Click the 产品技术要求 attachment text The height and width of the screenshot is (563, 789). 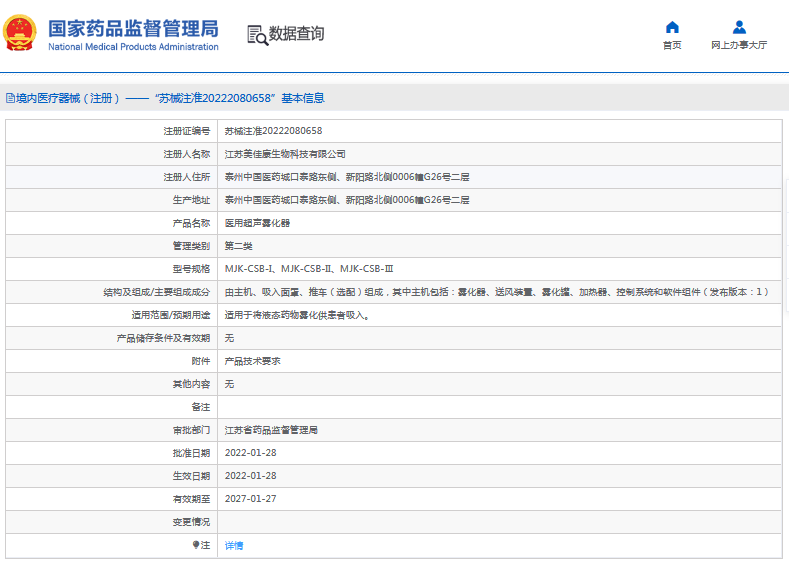point(252,361)
